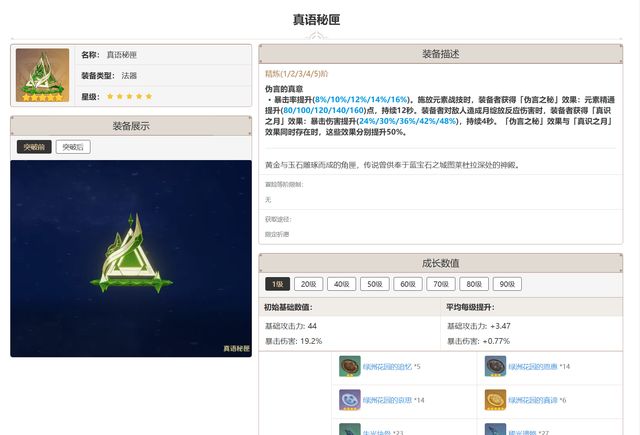This screenshot has height=435, width=640.
Task: Click the 精炼(1/2/3/4/5)阶 refinement label
Action: pos(296,74)
